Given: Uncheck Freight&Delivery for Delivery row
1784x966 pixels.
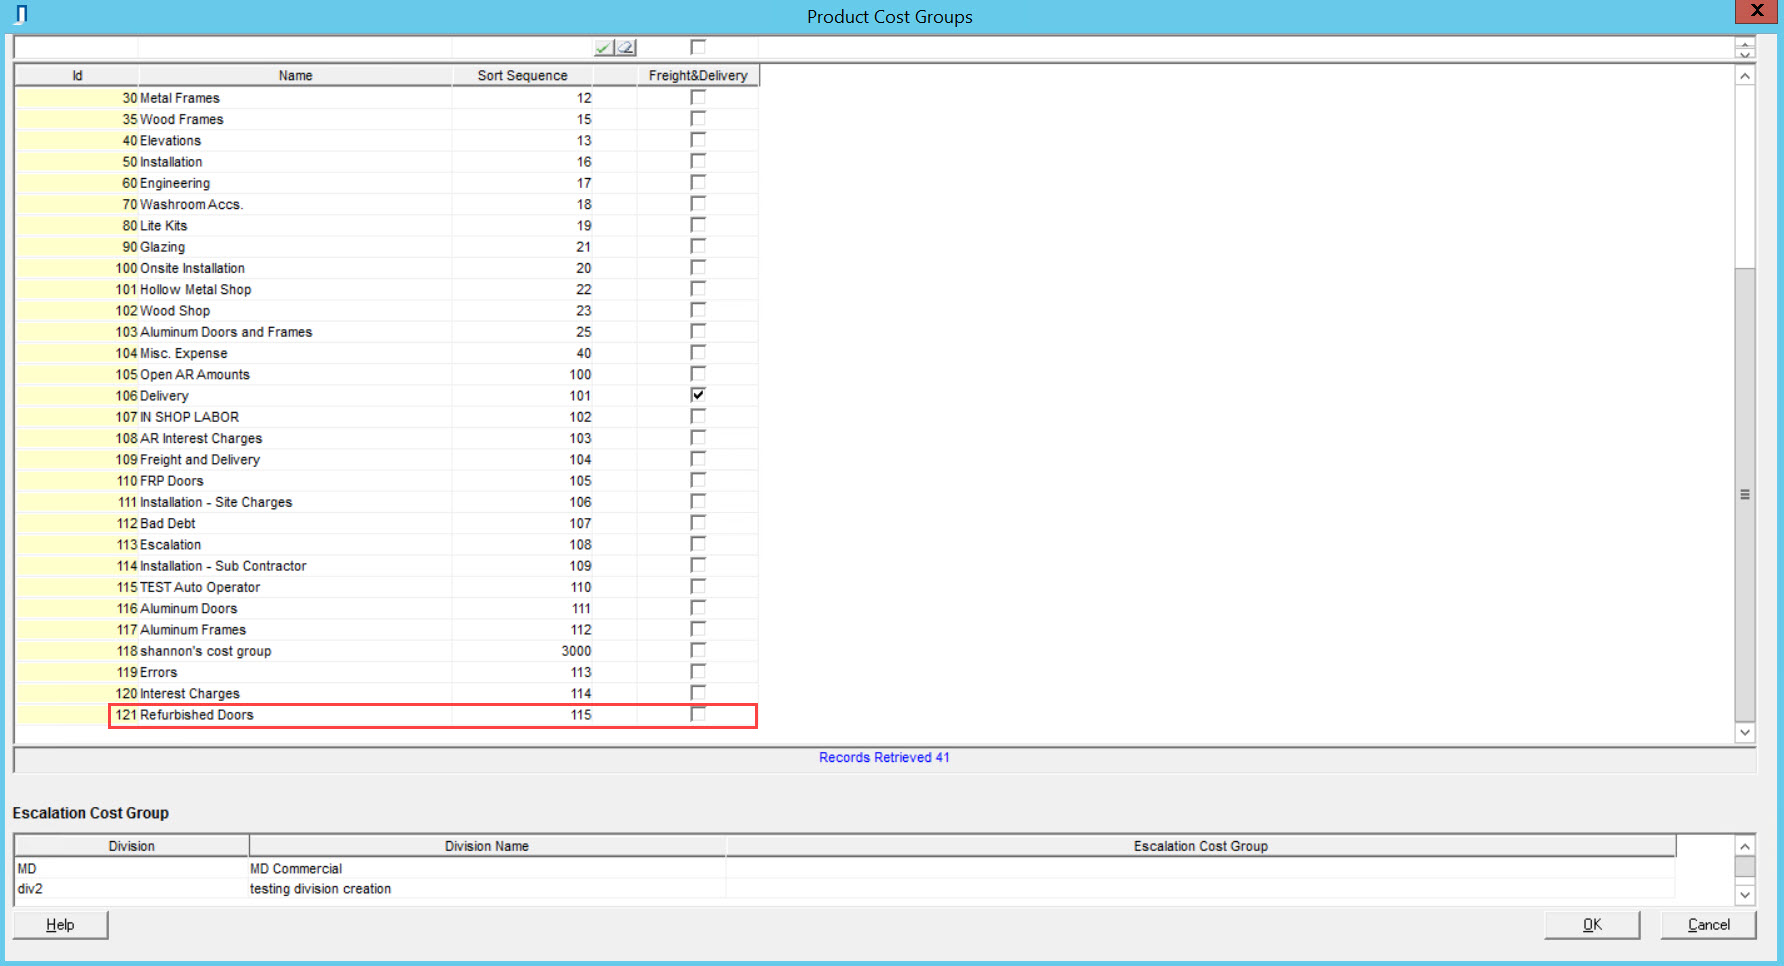Looking at the screenshot, I should pos(698,395).
